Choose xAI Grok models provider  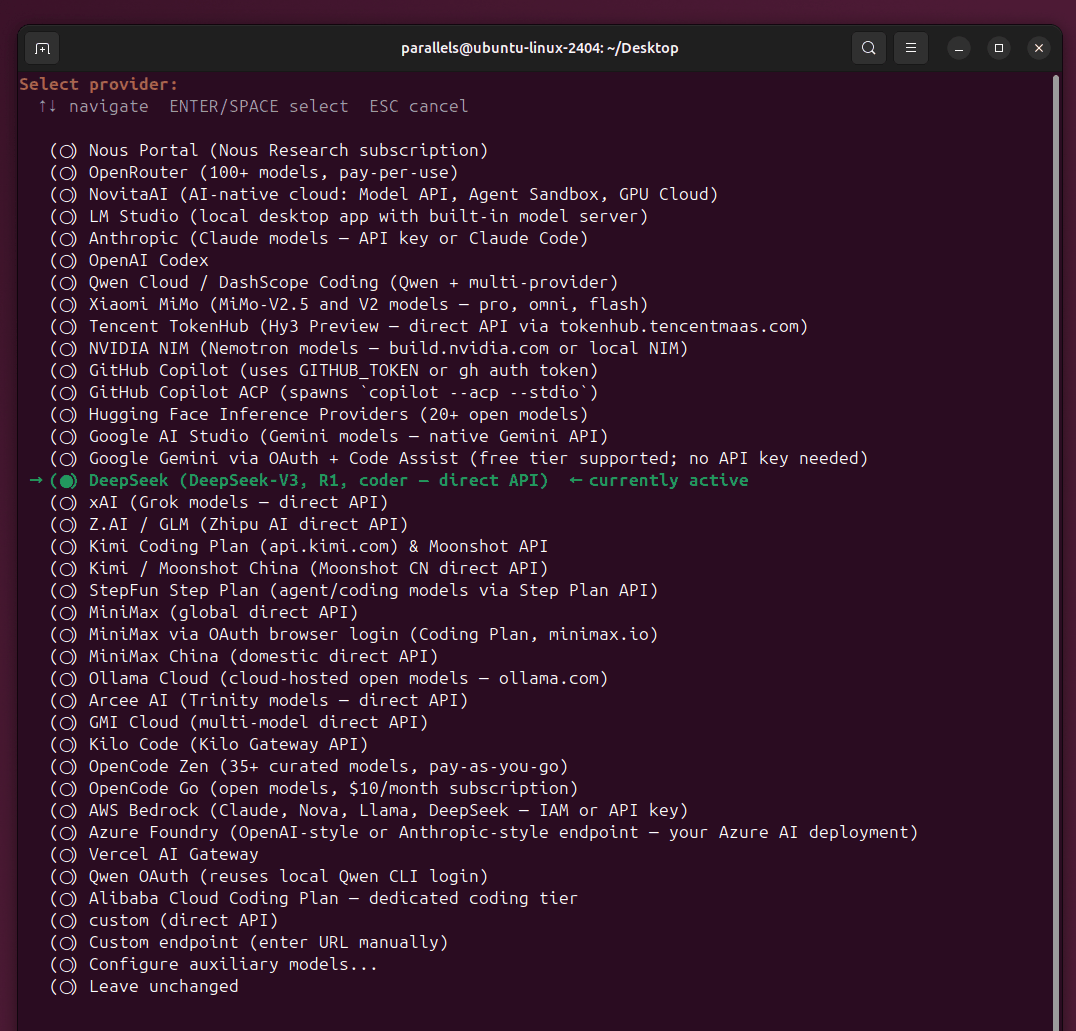pos(219,502)
